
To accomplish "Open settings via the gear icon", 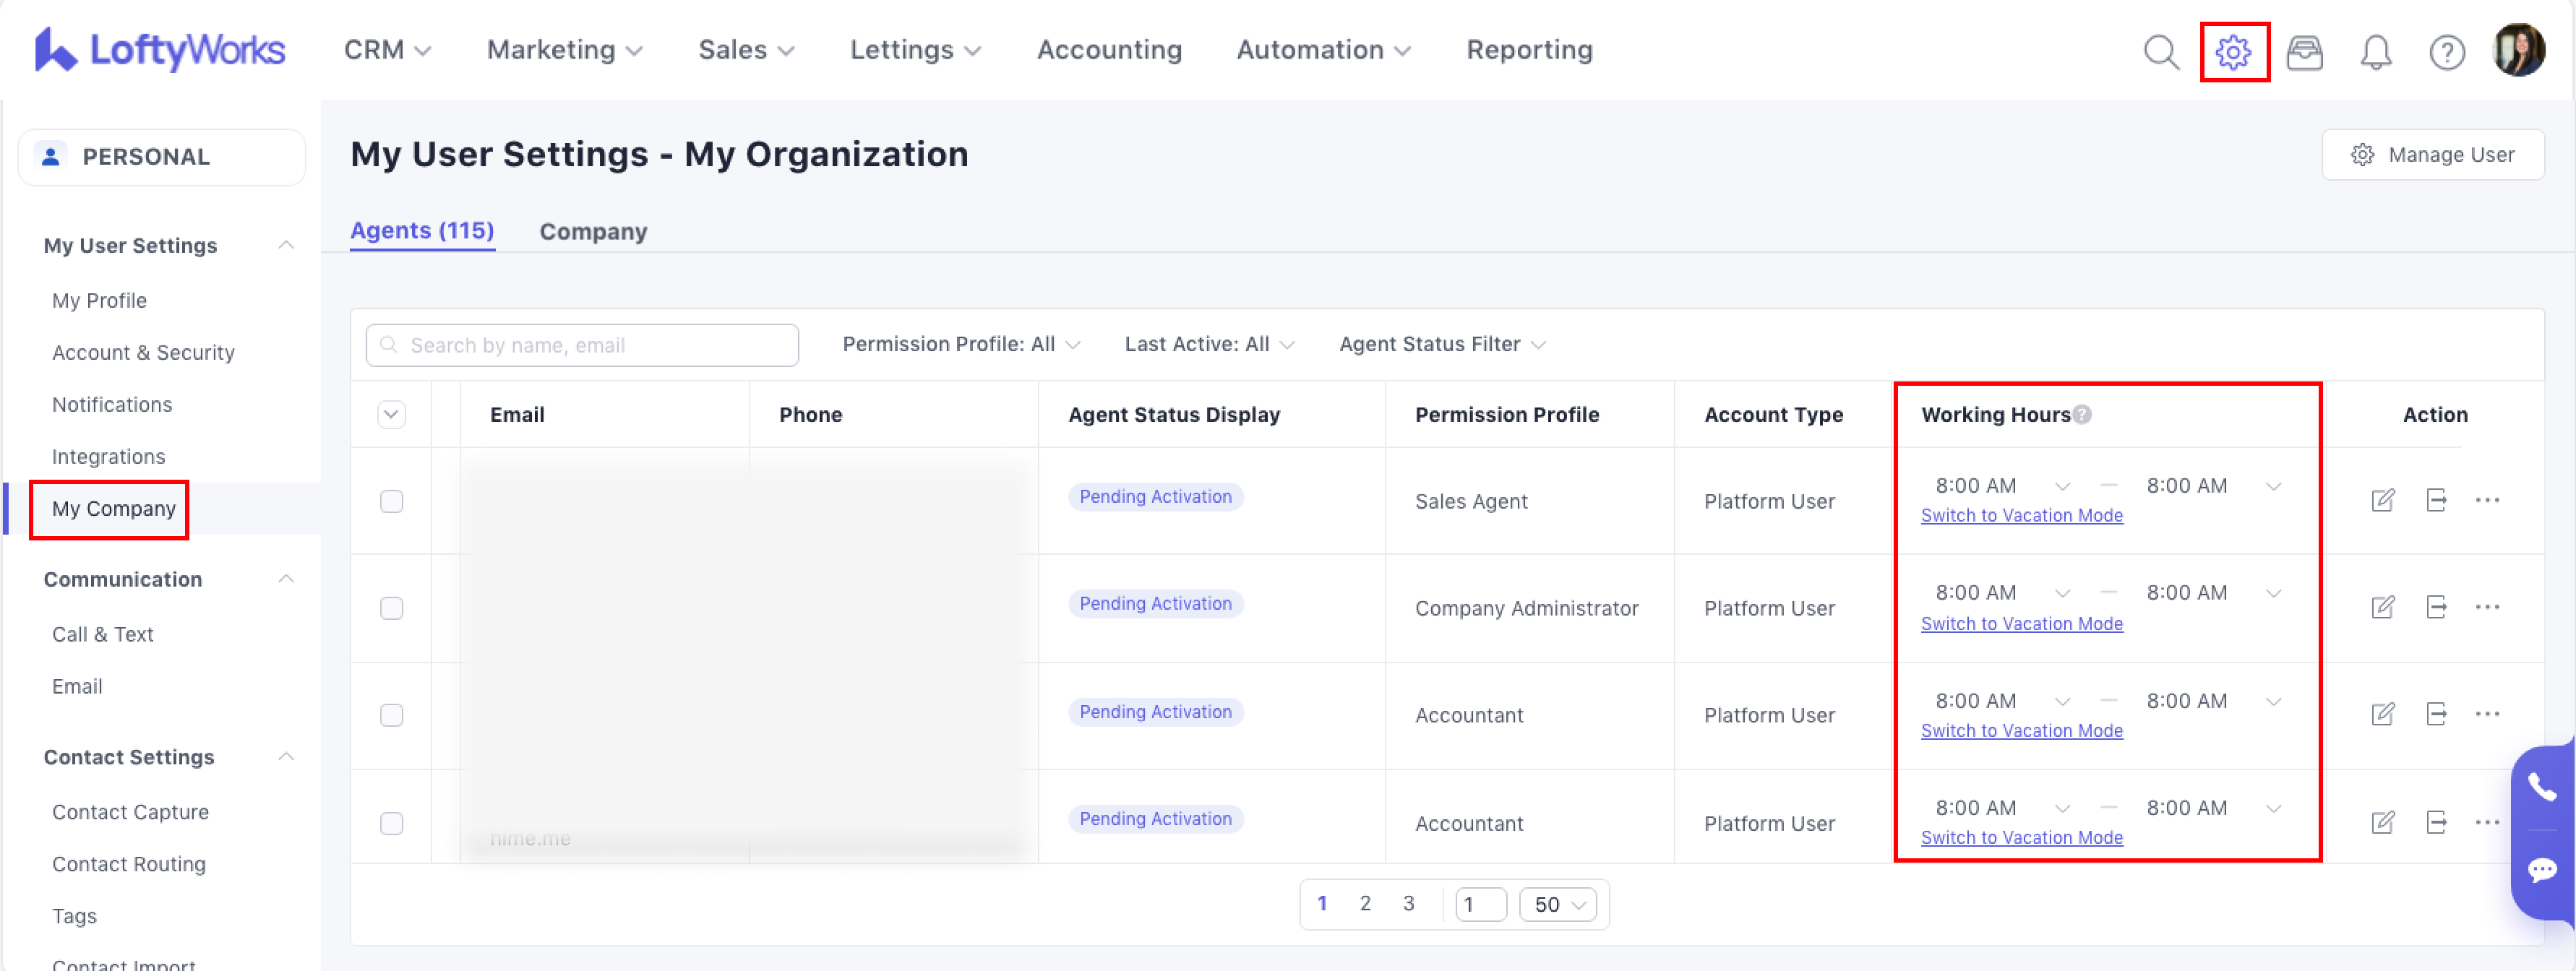I will coord(2233,52).
